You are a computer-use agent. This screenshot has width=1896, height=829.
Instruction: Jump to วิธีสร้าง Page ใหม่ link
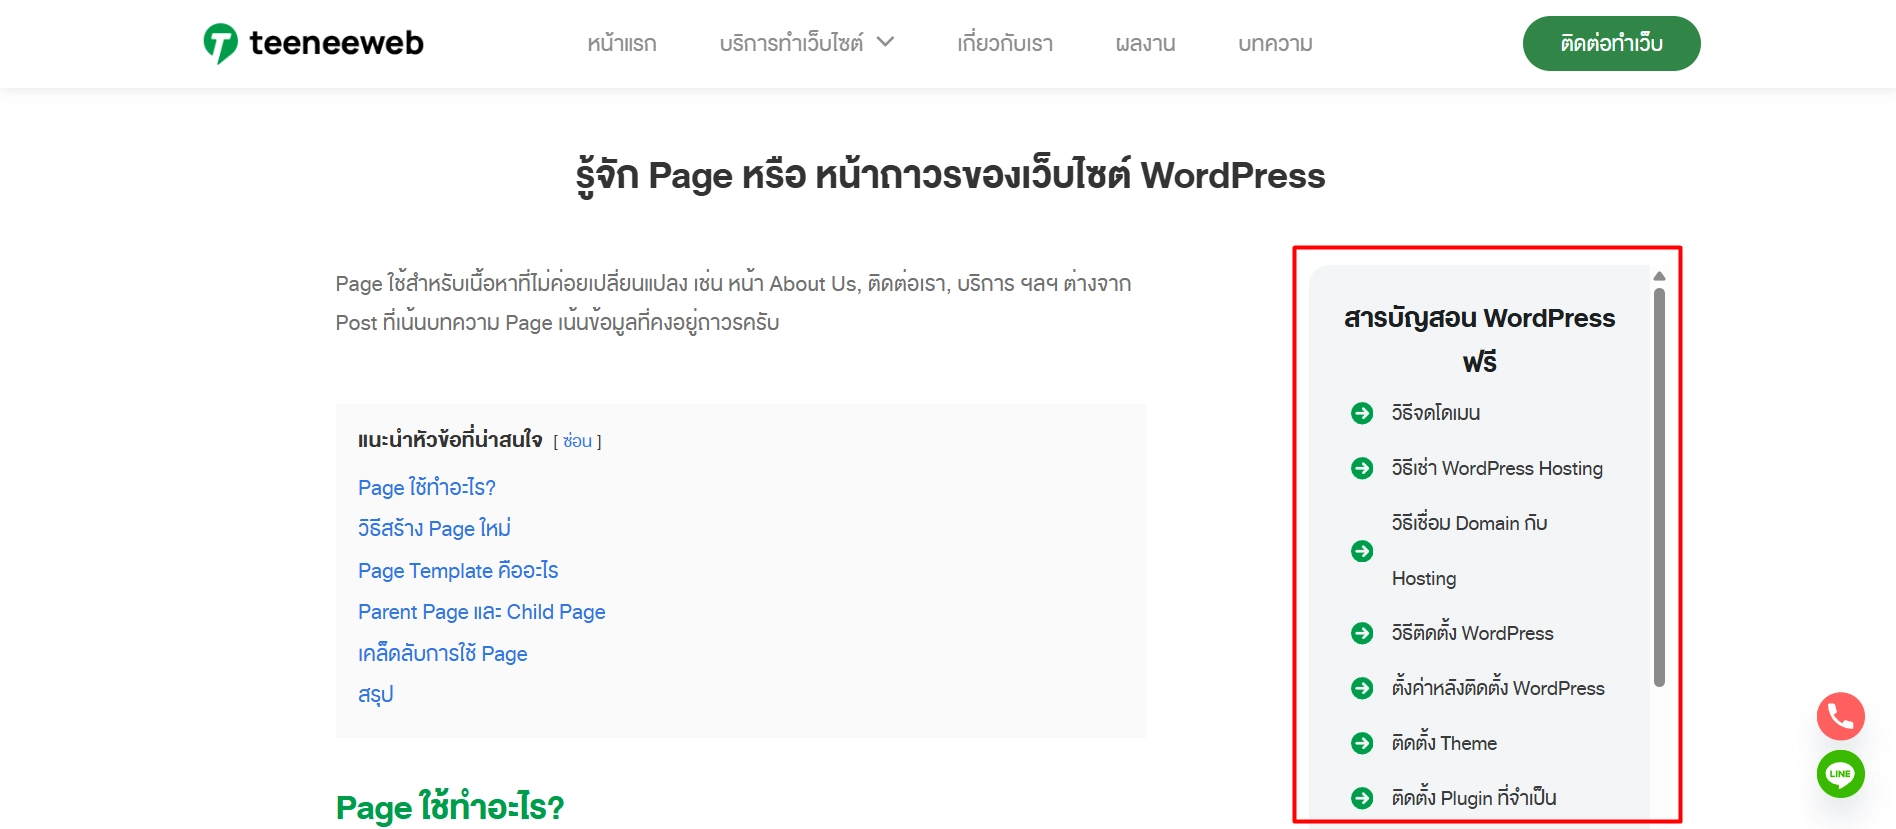tap(434, 528)
